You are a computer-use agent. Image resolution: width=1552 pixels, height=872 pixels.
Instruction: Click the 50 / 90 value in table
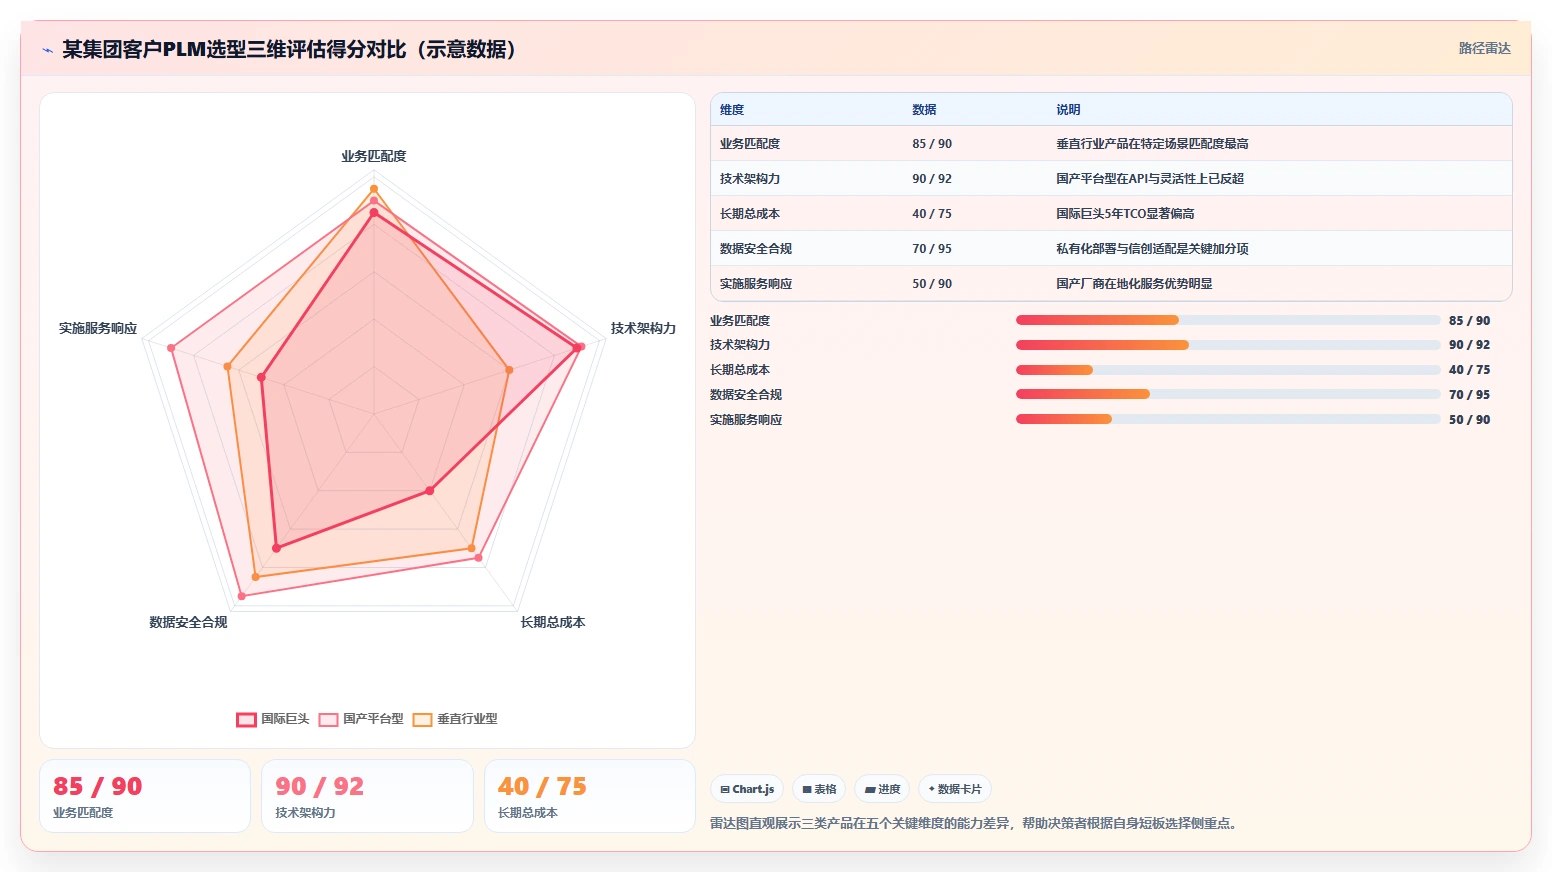tap(932, 284)
